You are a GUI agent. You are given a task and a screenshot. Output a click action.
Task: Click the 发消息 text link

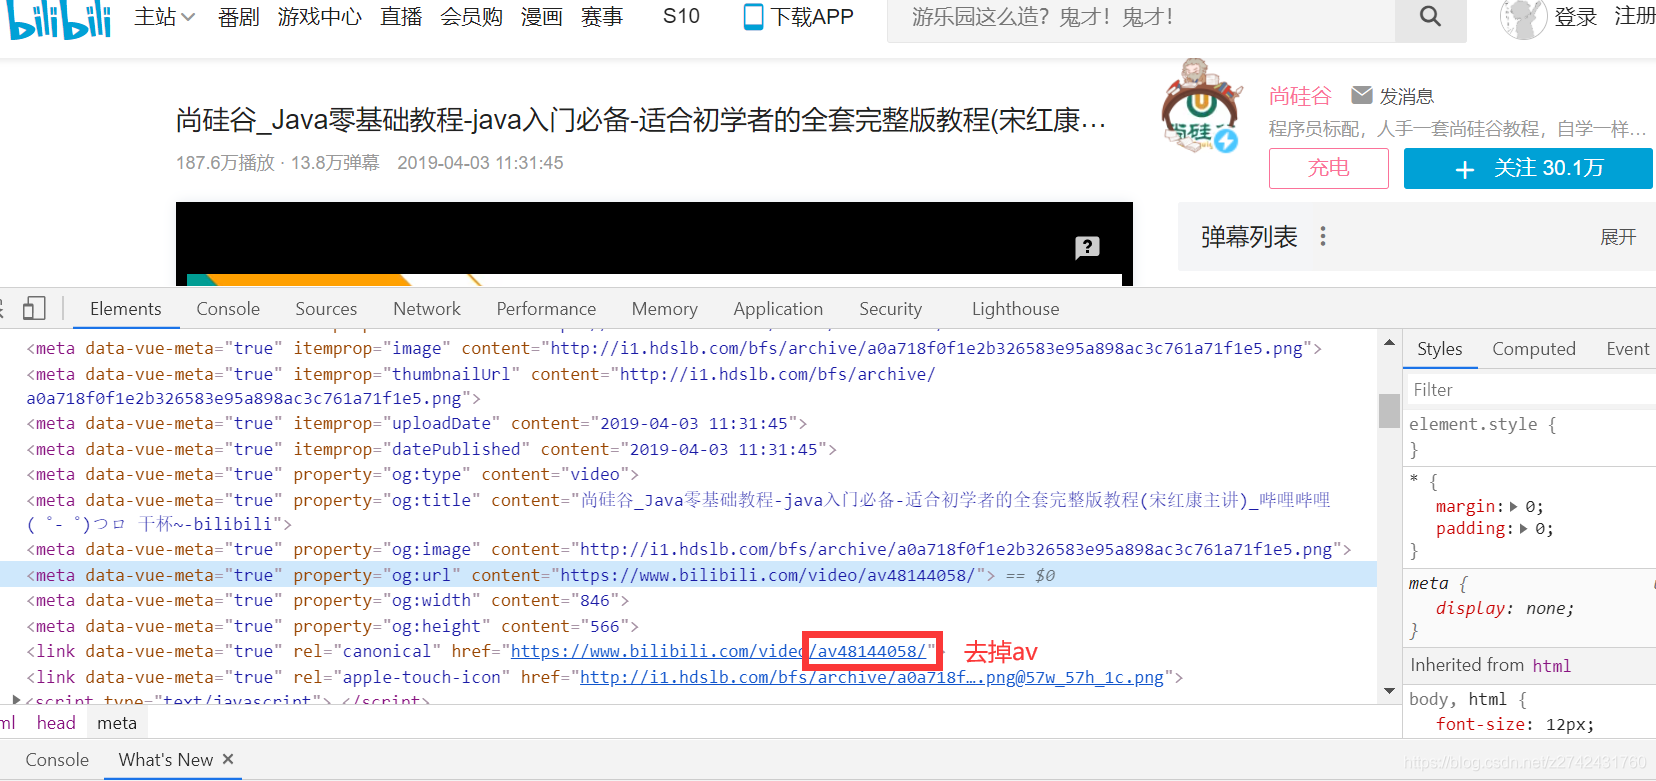coord(1406,96)
